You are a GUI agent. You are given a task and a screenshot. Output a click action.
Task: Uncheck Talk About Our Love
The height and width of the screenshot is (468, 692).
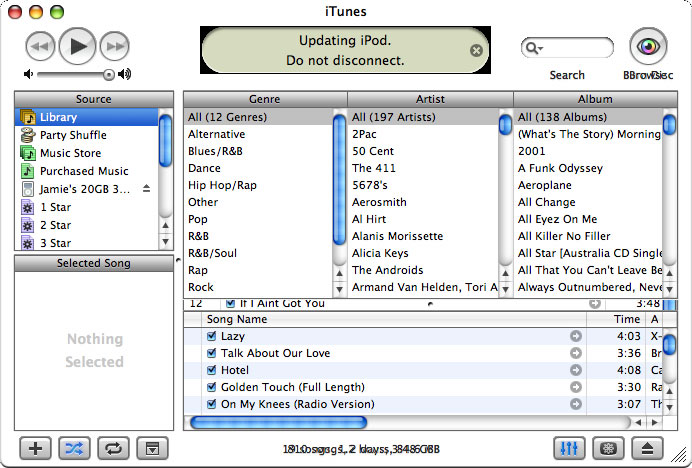click(212, 353)
